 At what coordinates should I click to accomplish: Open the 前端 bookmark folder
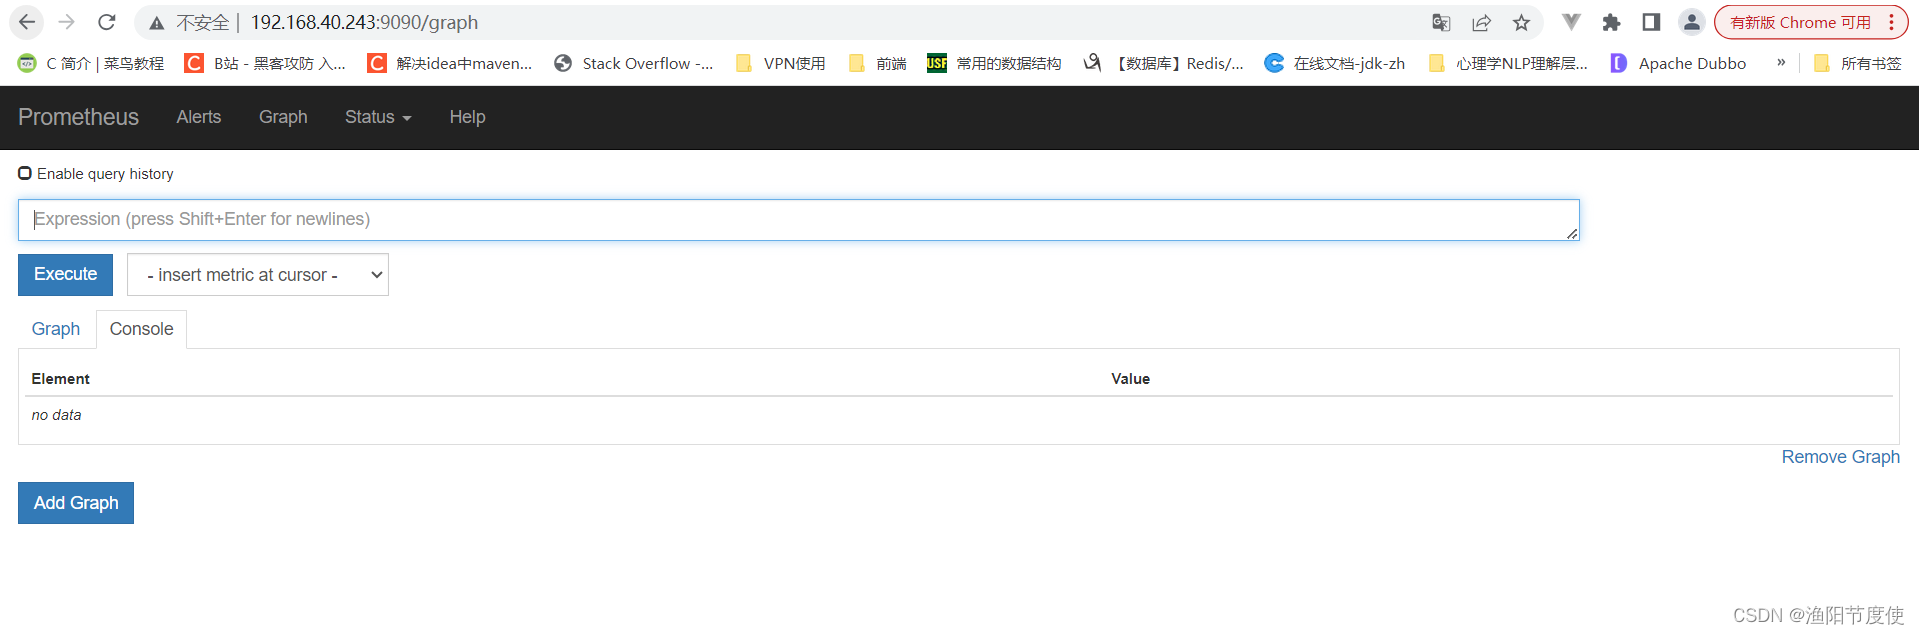tap(877, 63)
